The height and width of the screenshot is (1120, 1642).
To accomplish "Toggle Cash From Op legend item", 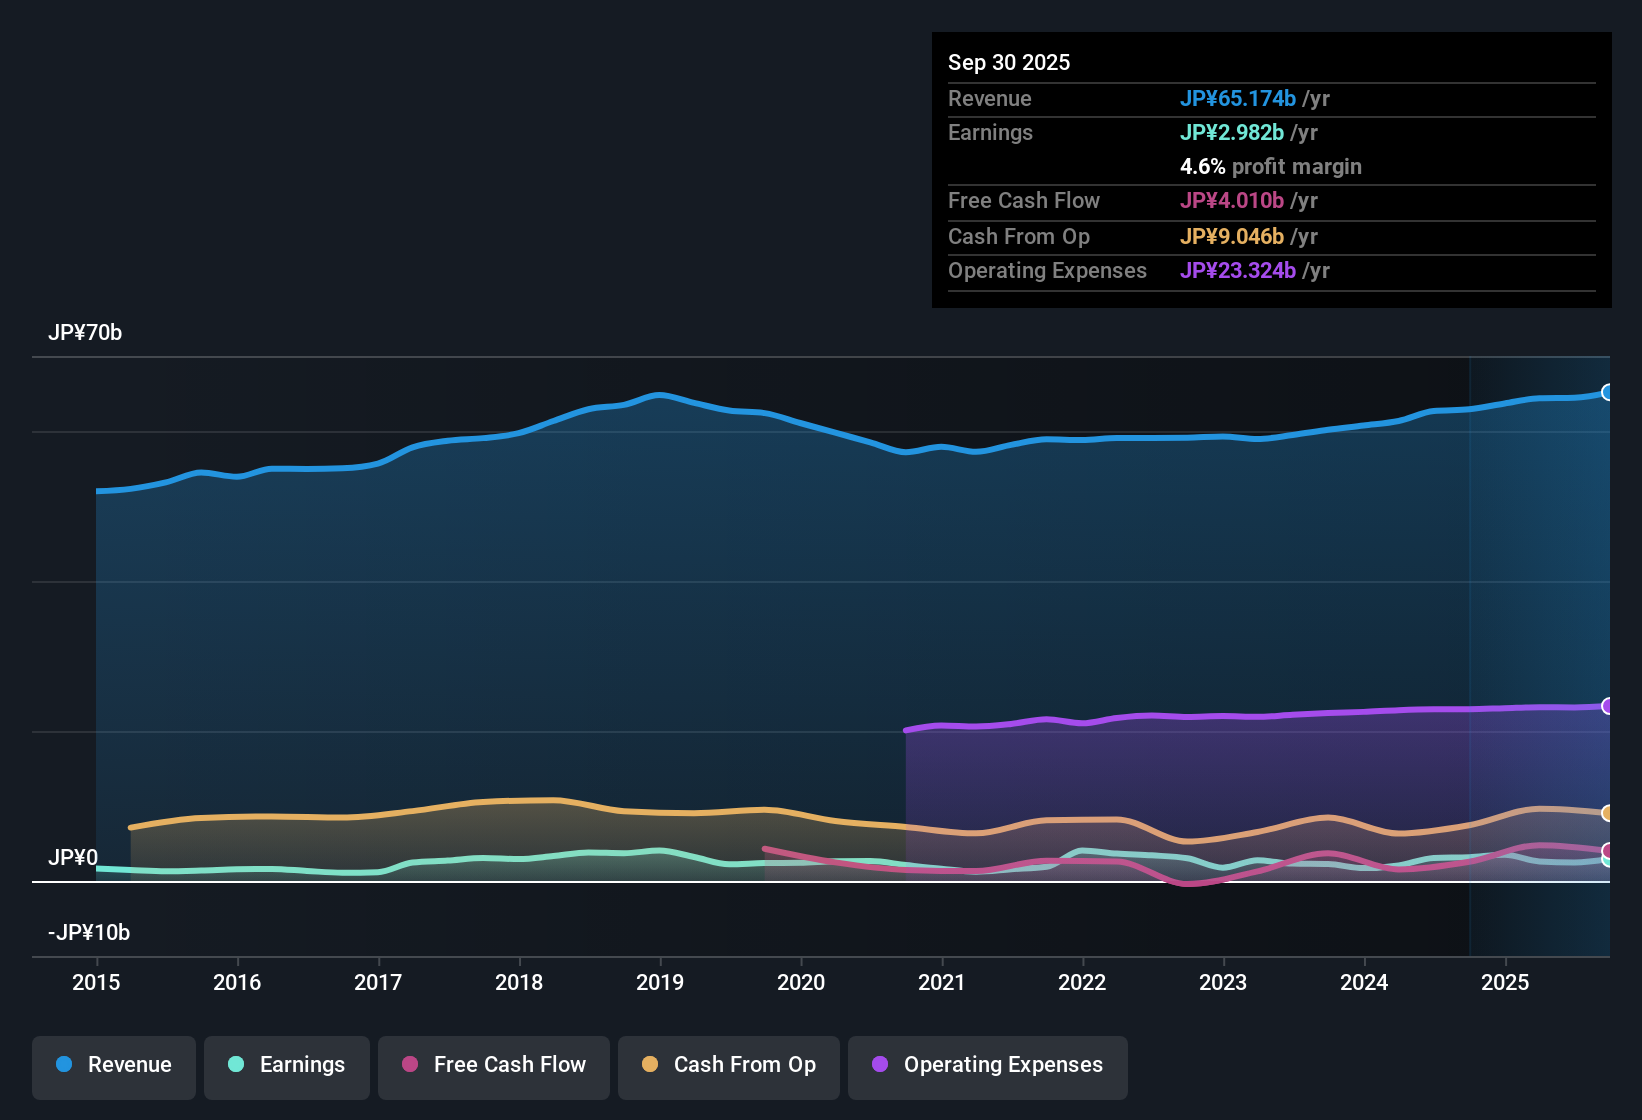I will pos(729,1065).
